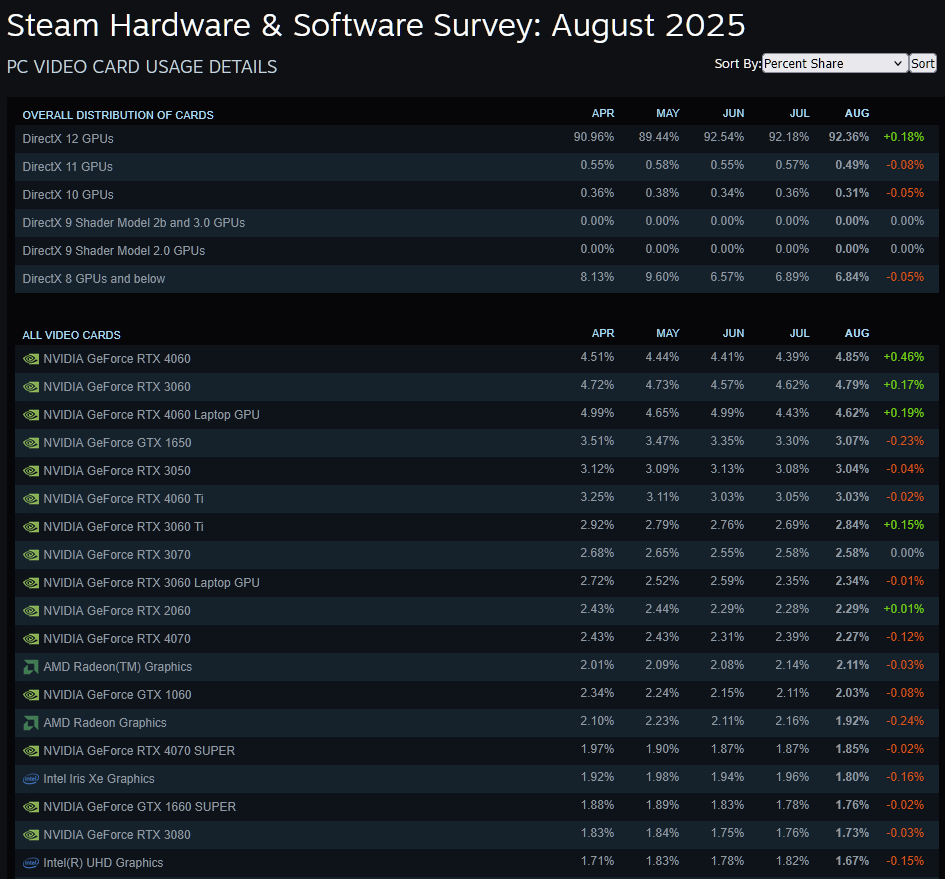Click NVIDIA logo beside RTX 3060 Laptop GPU
945x879 pixels.
click(31, 584)
